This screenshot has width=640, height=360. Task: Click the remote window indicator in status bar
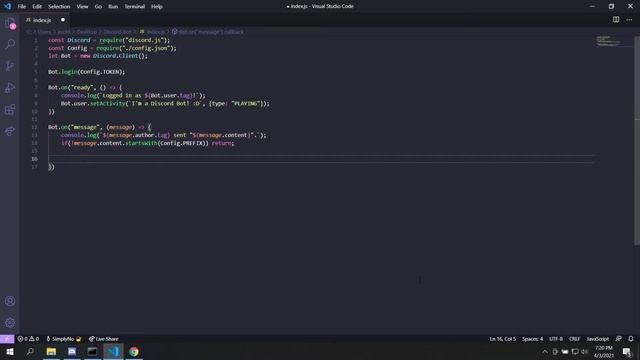point(7,339)
